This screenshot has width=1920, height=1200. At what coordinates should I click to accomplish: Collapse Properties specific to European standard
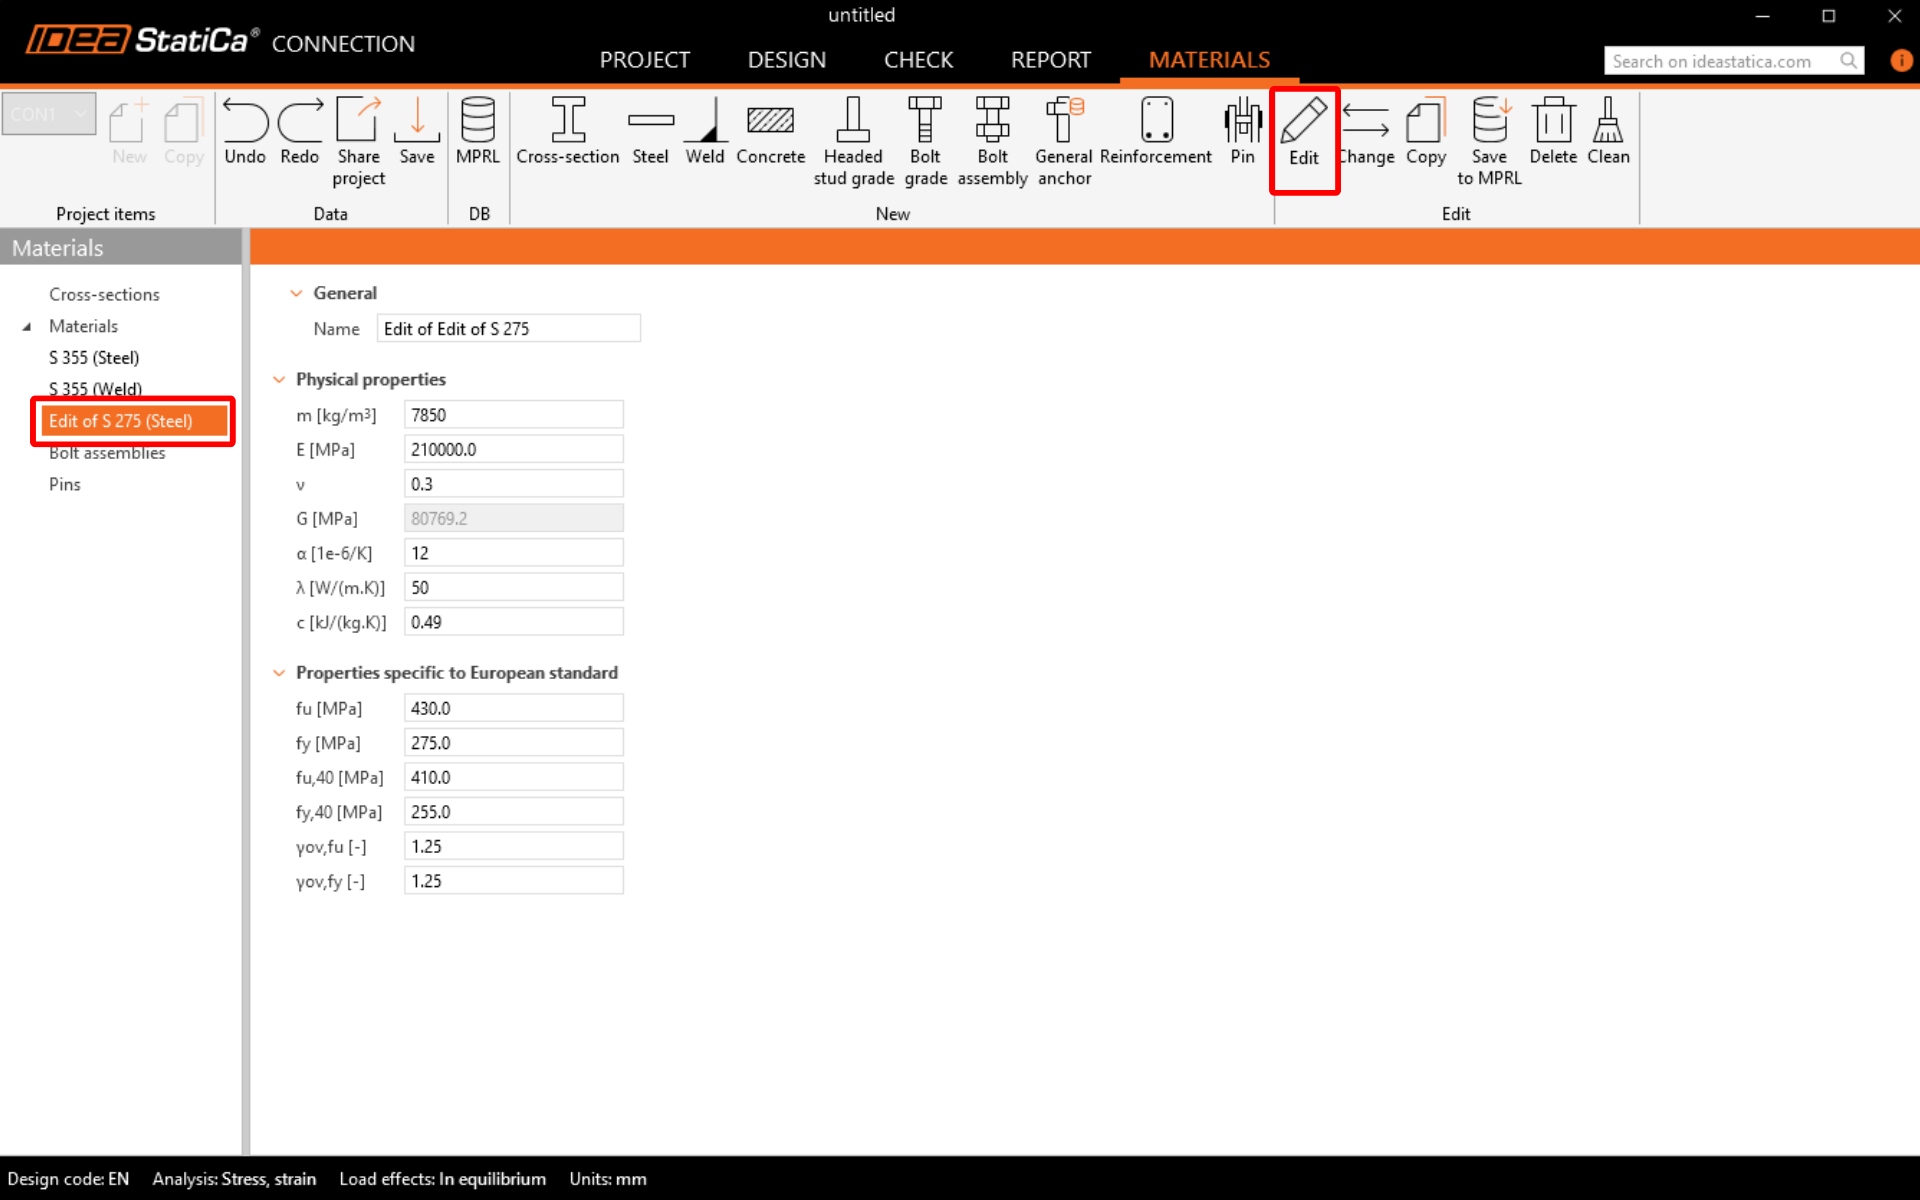click(279, 673)
